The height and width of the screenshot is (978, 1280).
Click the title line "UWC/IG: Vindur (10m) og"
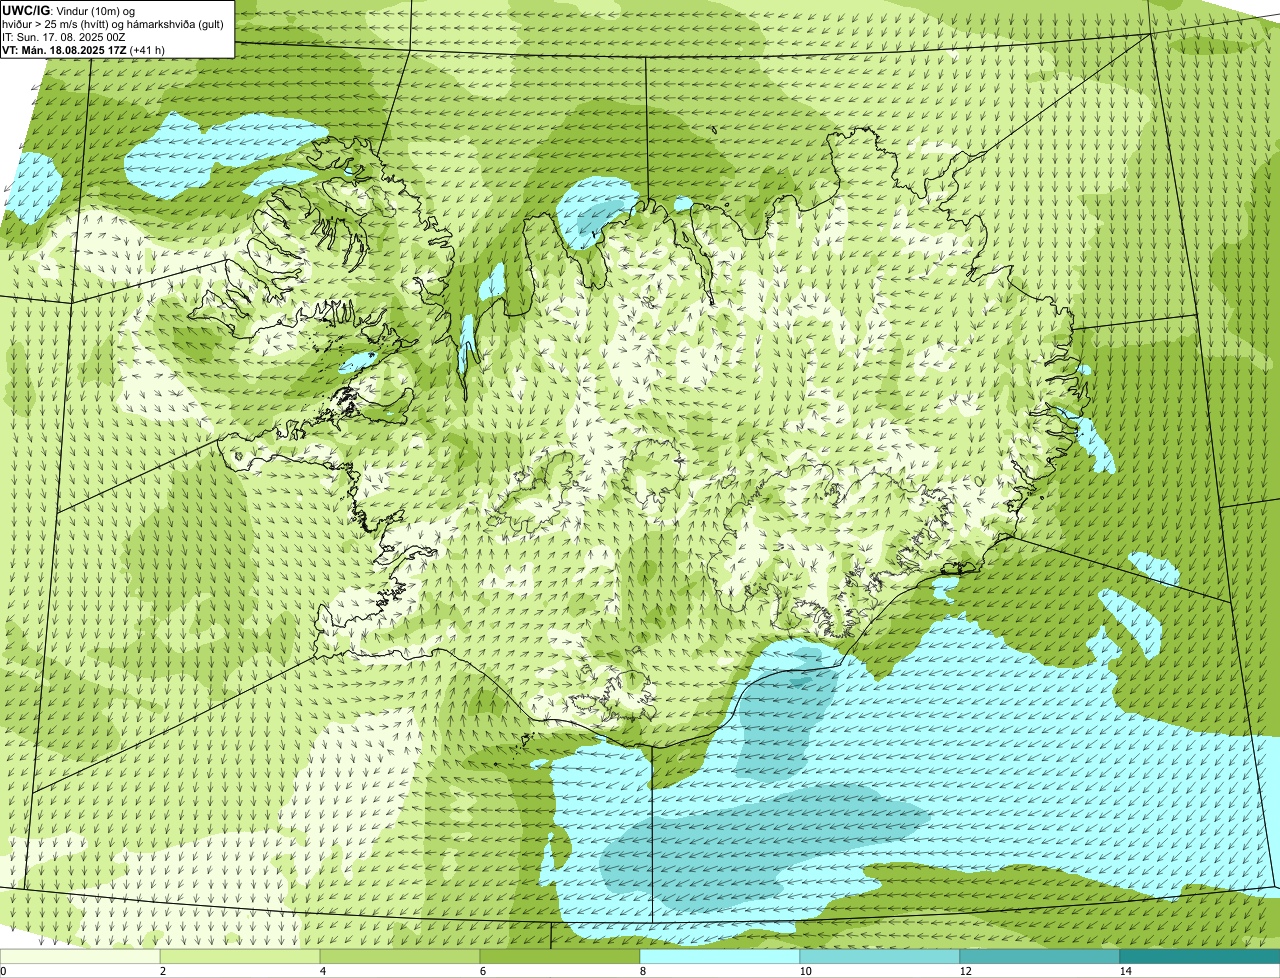coord(68,10)
